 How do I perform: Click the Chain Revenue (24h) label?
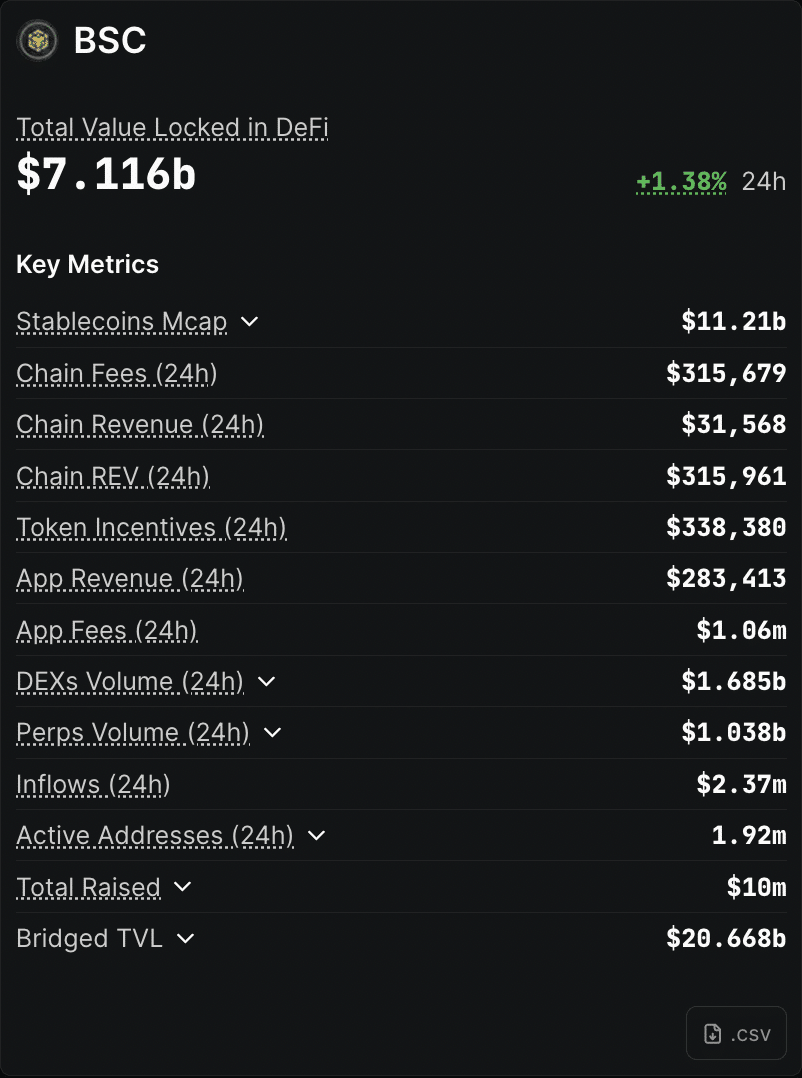tap(140, 425)
